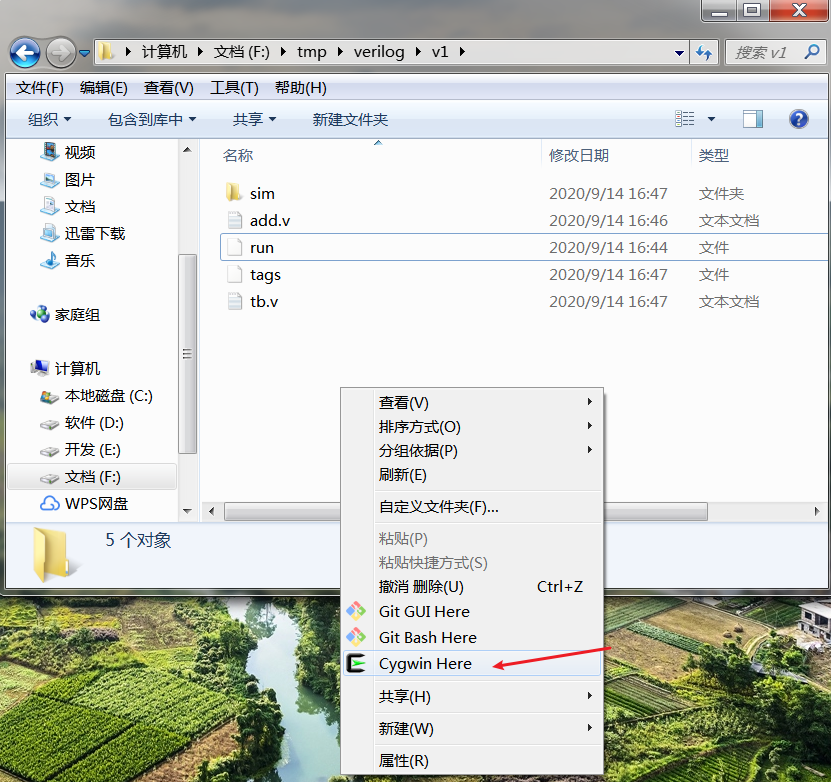Click the navigation pane scroll down arrow
831x782 pixels.
187,512
